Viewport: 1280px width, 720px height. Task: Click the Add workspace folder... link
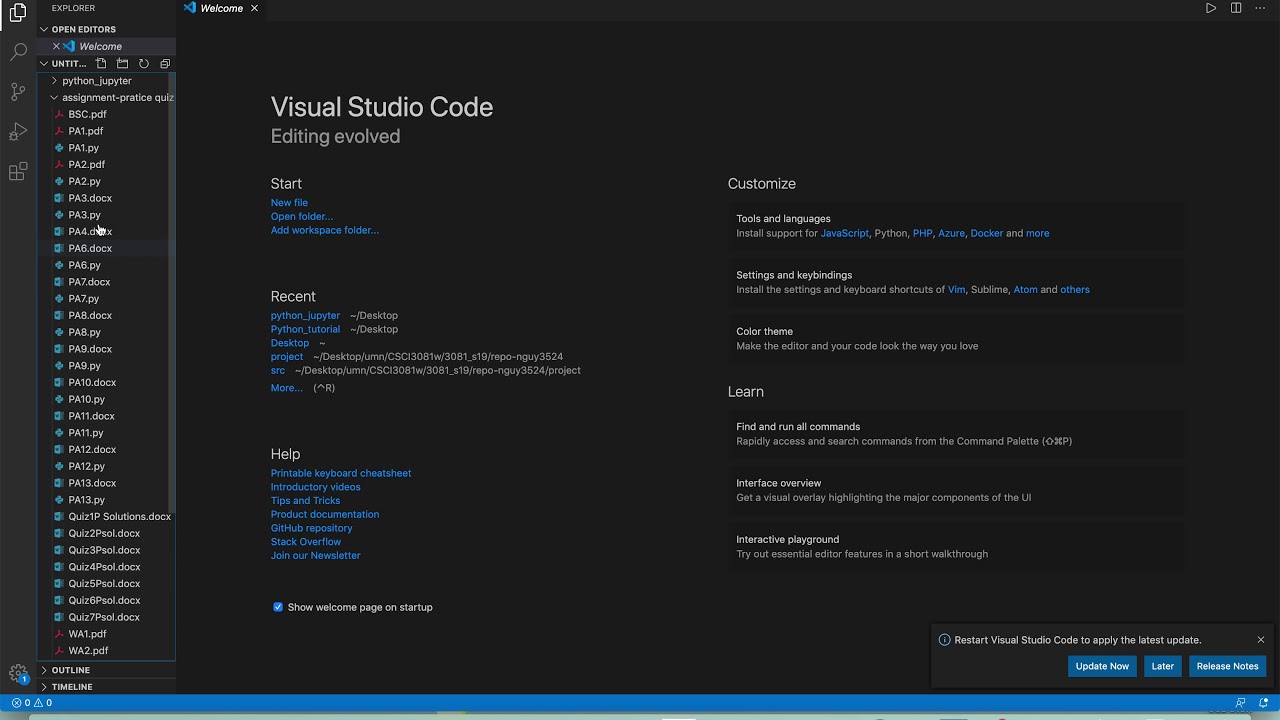click(325, 230)
